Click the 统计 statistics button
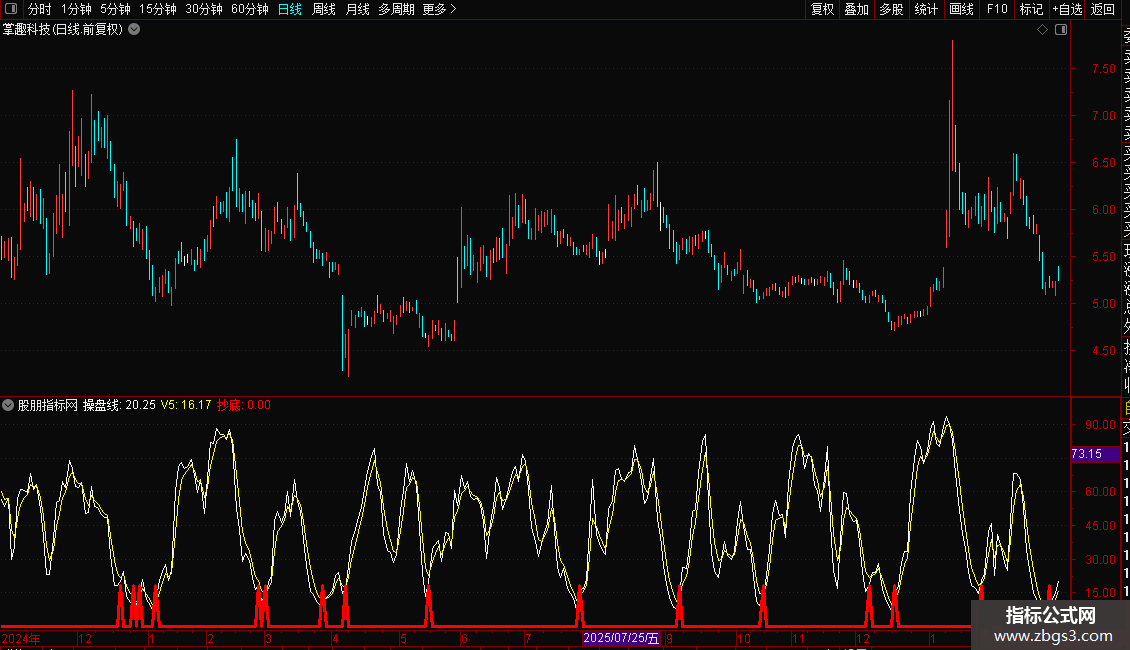 (x=926, y=9)
